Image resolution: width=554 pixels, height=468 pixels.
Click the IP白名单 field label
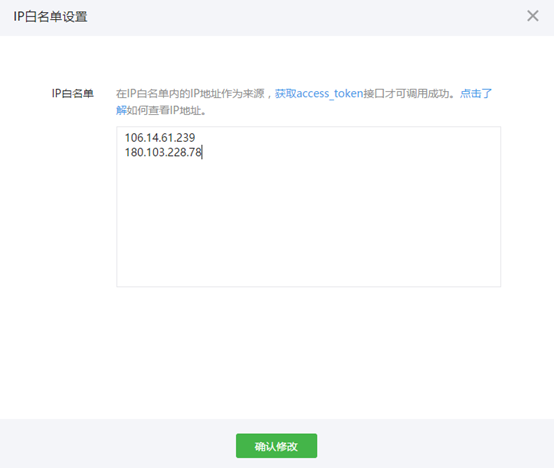coord(72,93)
